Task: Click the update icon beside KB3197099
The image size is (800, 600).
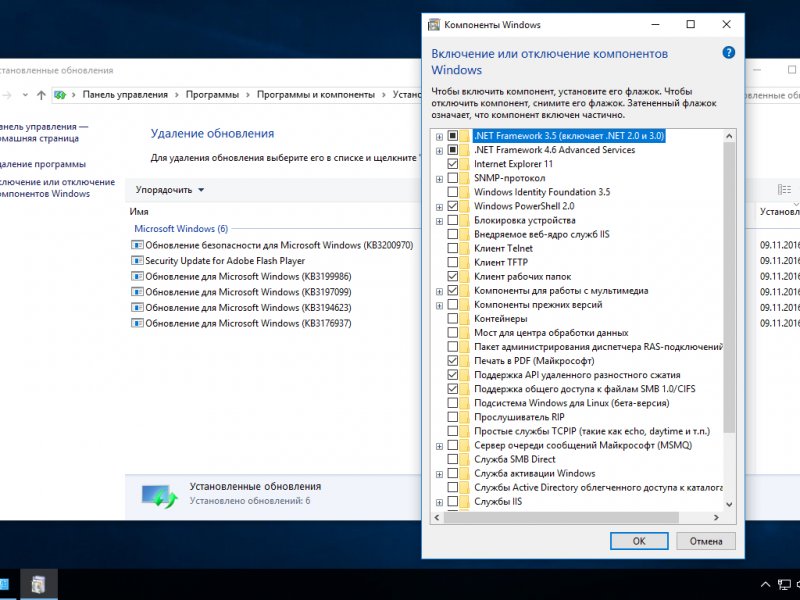Action: (x=137, y=292)
